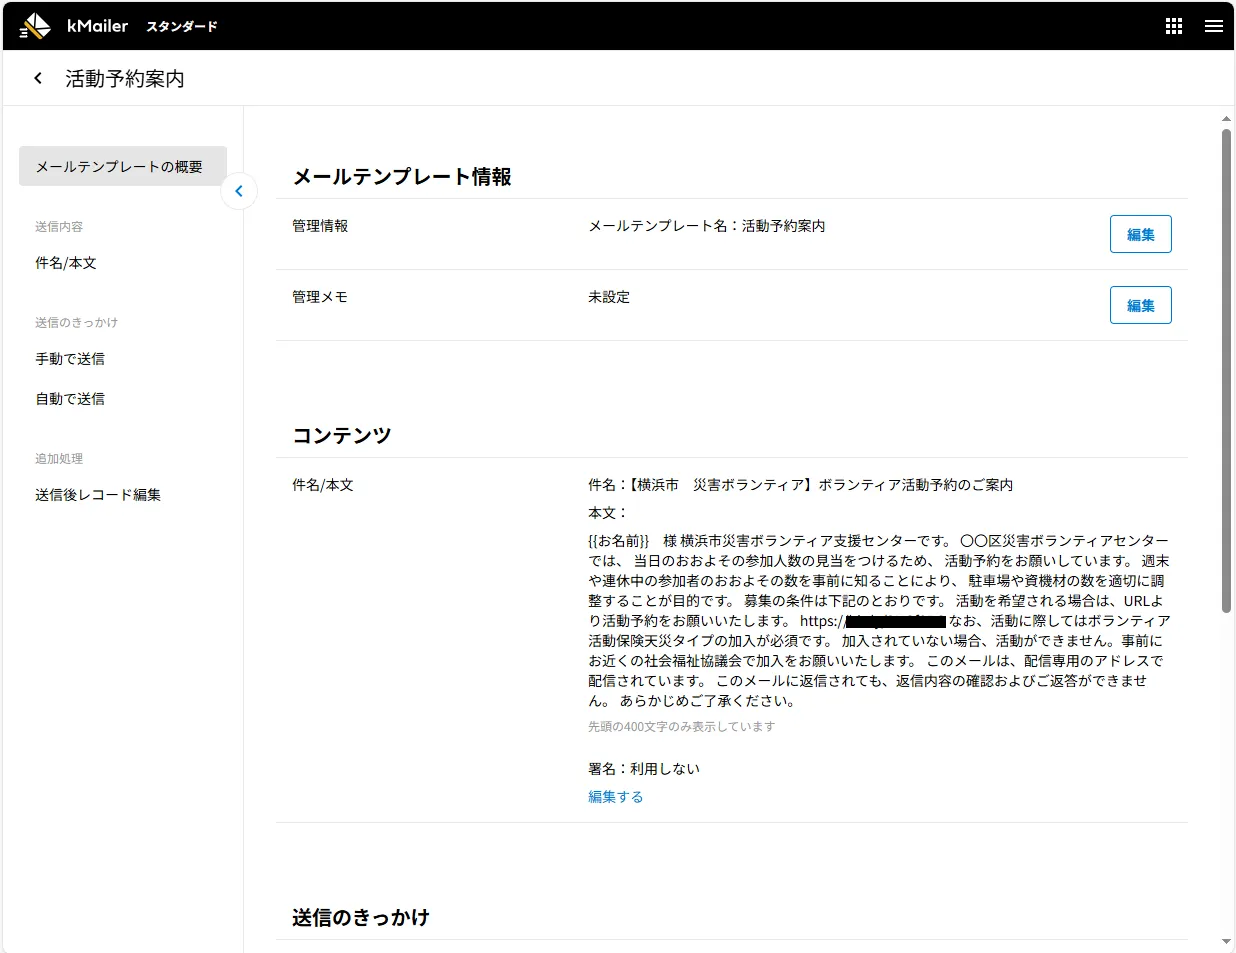The width and height of the screenshot is (1236, 953).
Task: Click the kMailer logo icon
Action: click(35, 26)
